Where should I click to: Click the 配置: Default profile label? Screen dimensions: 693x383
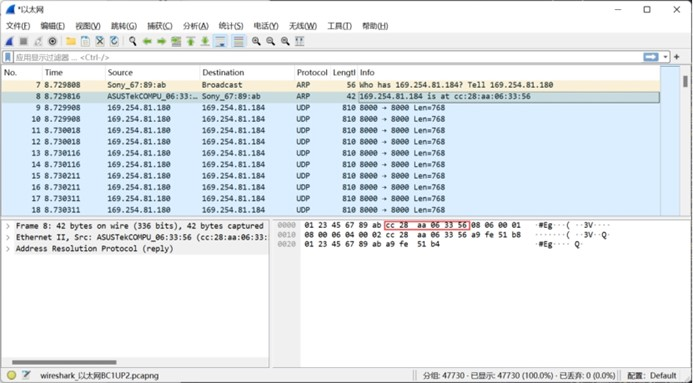tap(651, 375)
